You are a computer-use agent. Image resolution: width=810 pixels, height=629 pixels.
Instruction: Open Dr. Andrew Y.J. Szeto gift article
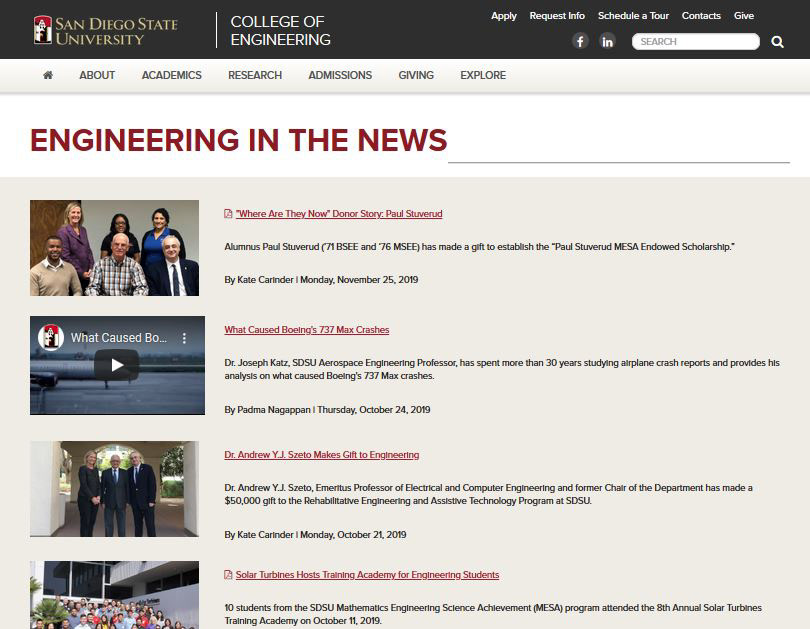(322, 454)
